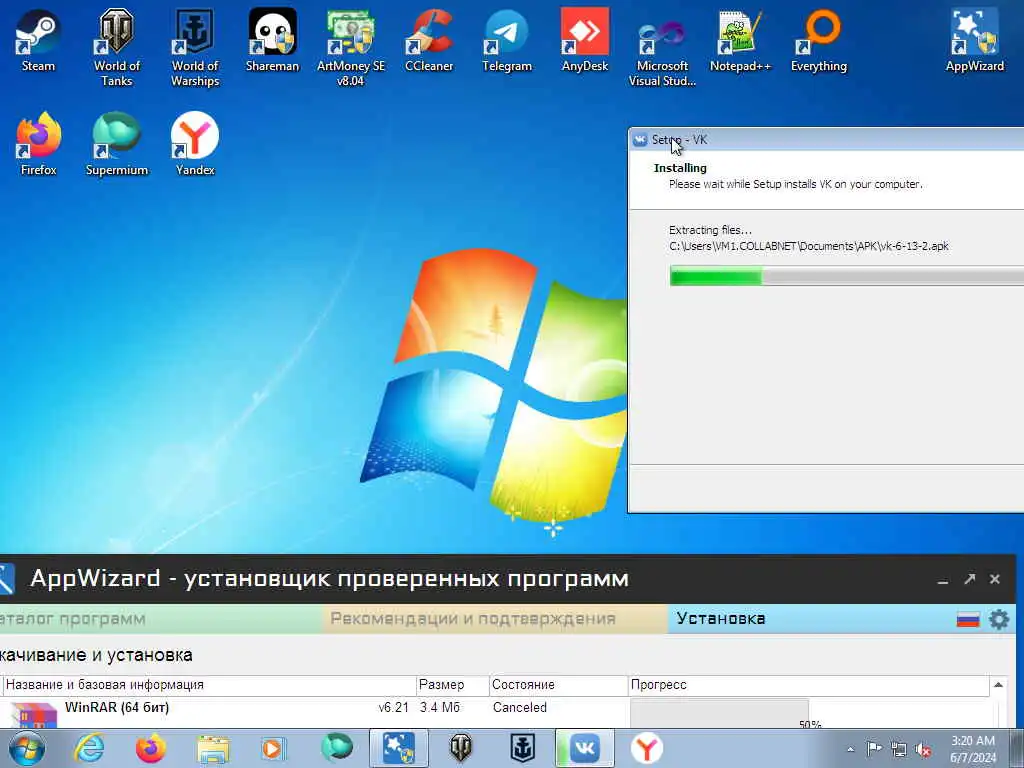
Task: Open Supermium from the taskbar
Action: pos(336,748)
